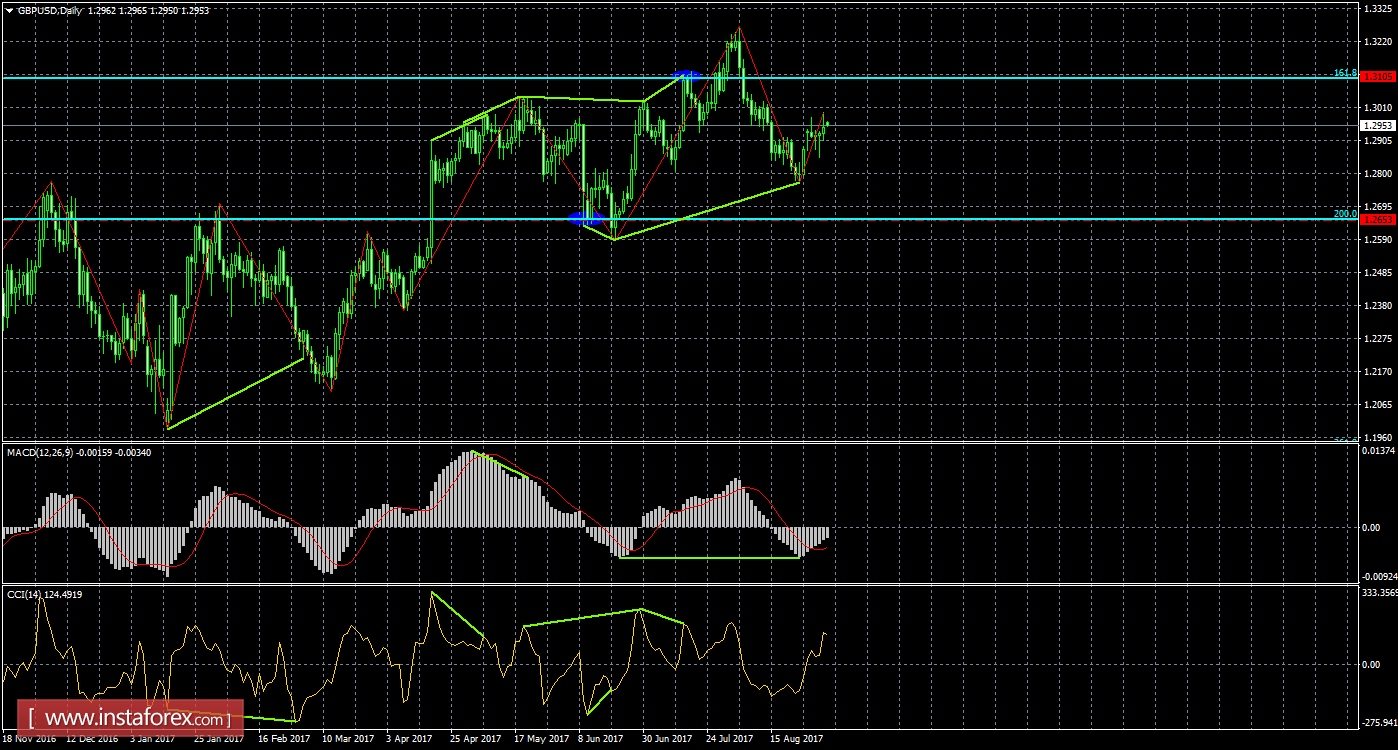
Task: Click the 18 Nov 2016 axis date label
Action: coord(27,739)
